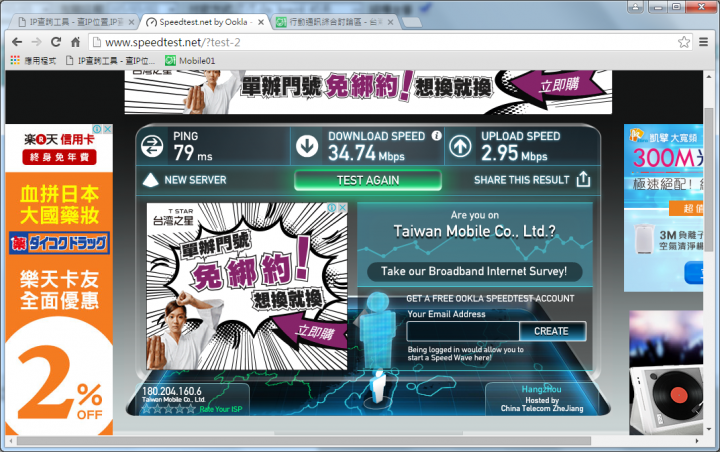Click the Your Email Address field
The height and width of the screenshot is (452, 720).
pos(463,331)
